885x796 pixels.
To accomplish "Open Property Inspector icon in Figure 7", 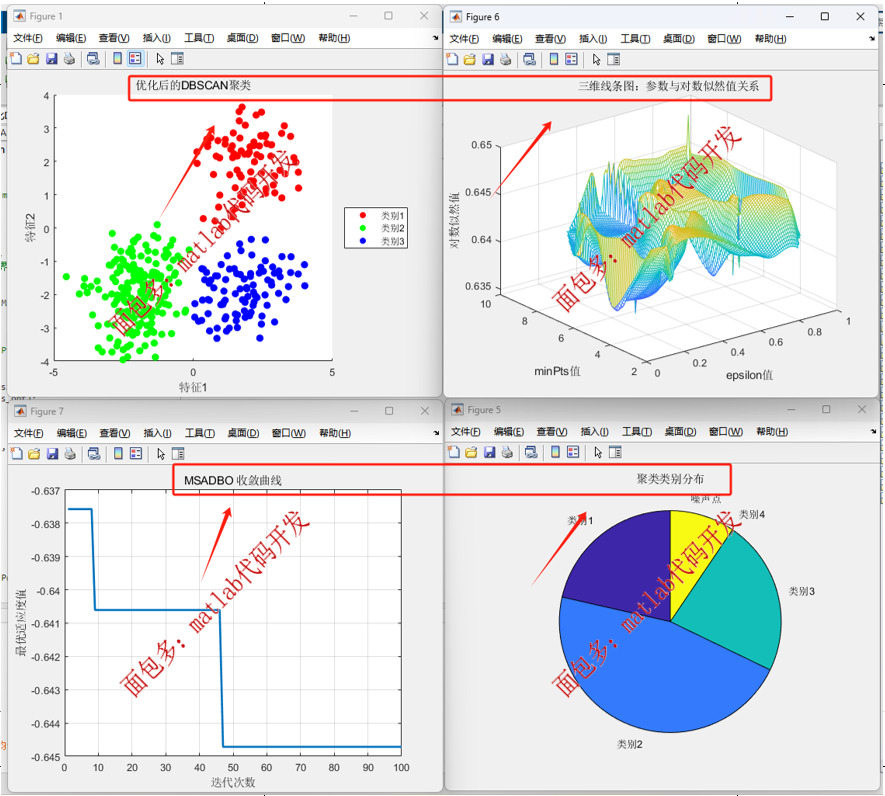I will coord(178,453).
